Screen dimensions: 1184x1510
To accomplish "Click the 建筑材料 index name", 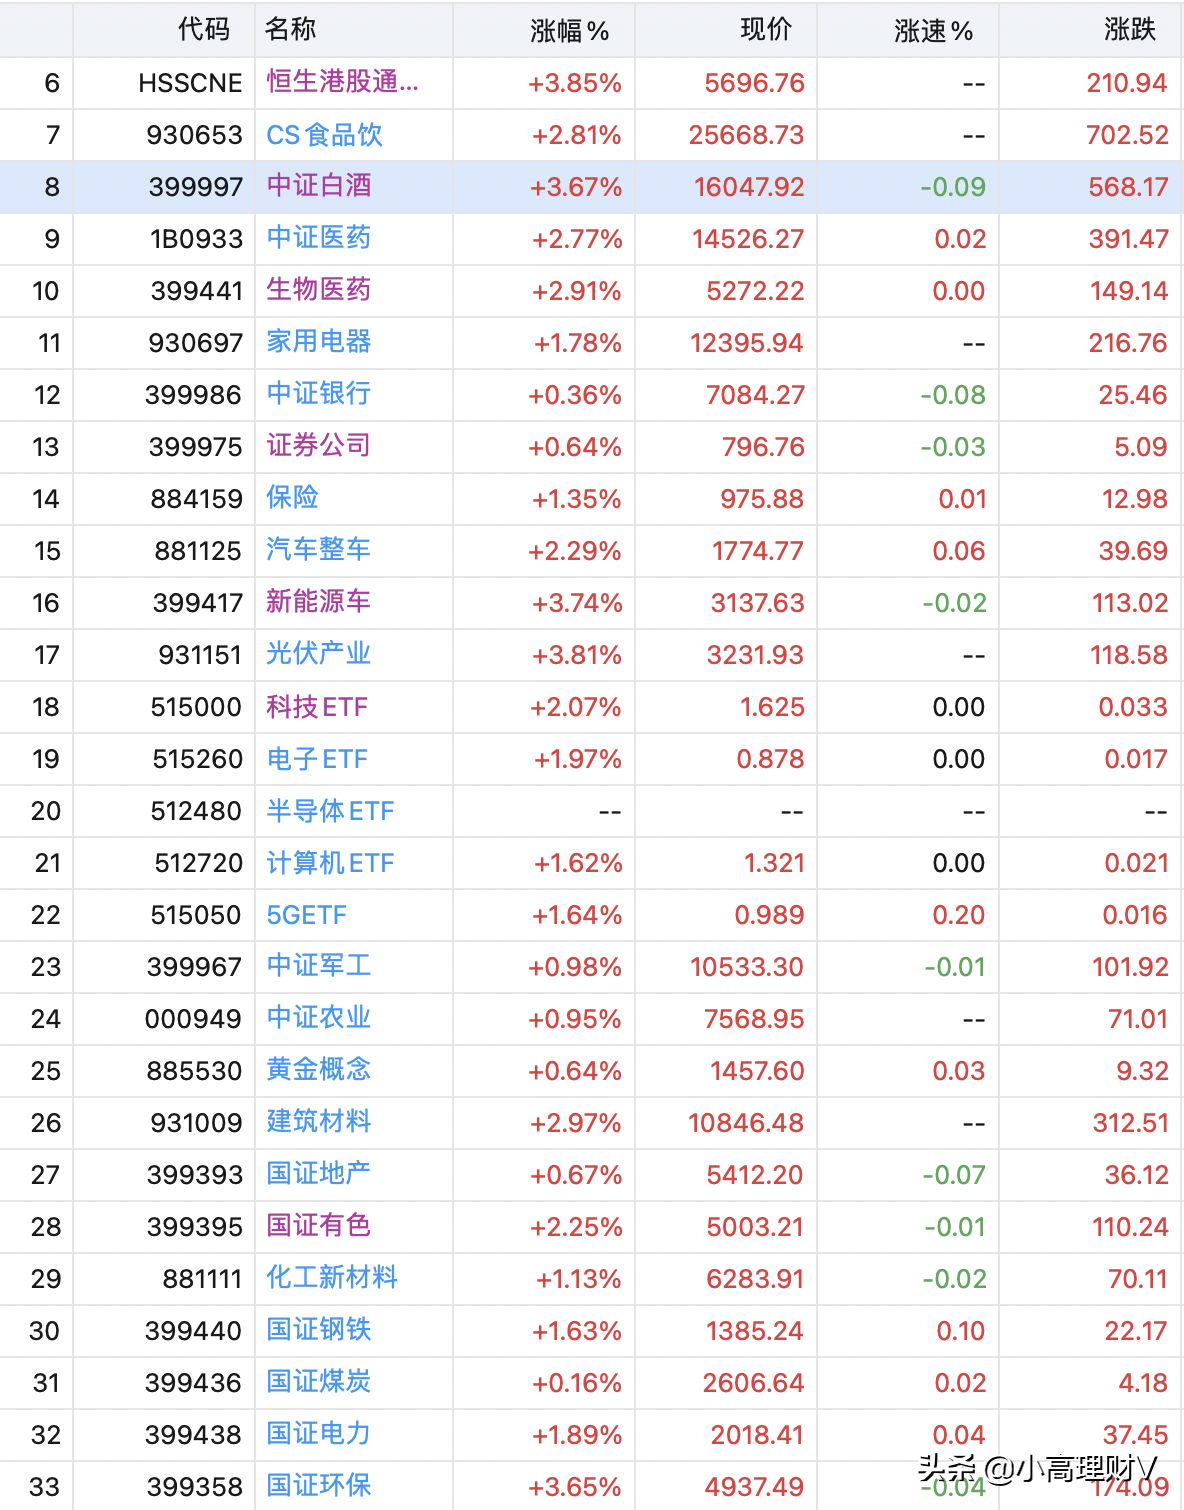I will click(x=319, y=1122).
